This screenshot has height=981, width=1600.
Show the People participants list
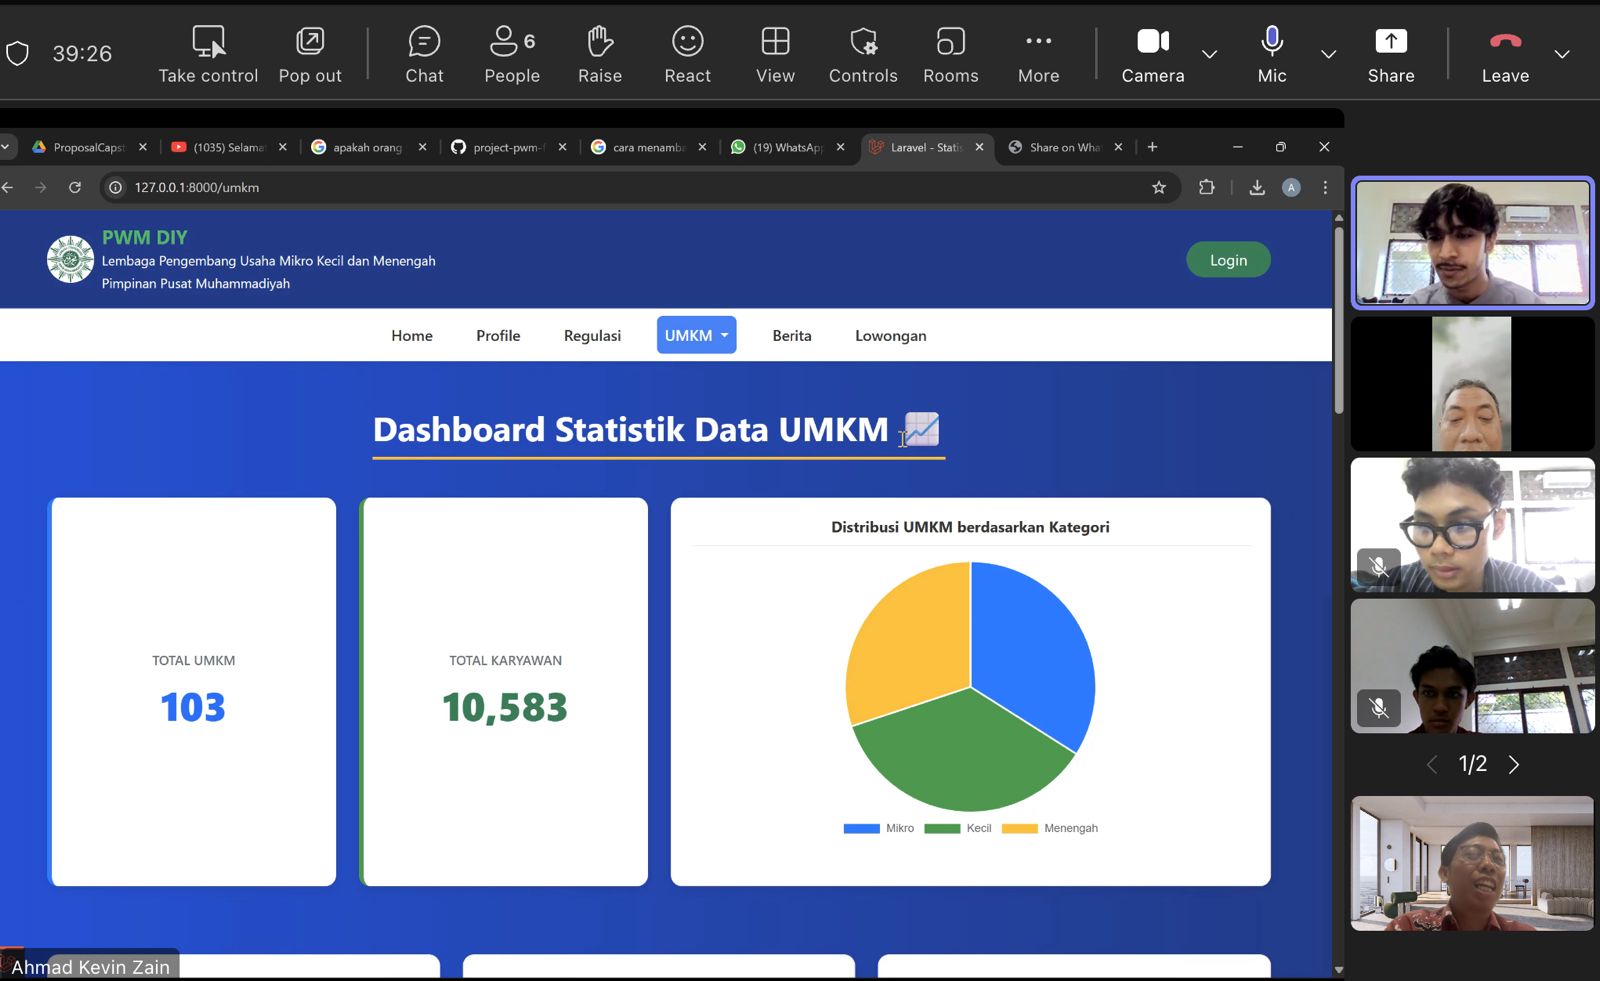click(511, 54)
